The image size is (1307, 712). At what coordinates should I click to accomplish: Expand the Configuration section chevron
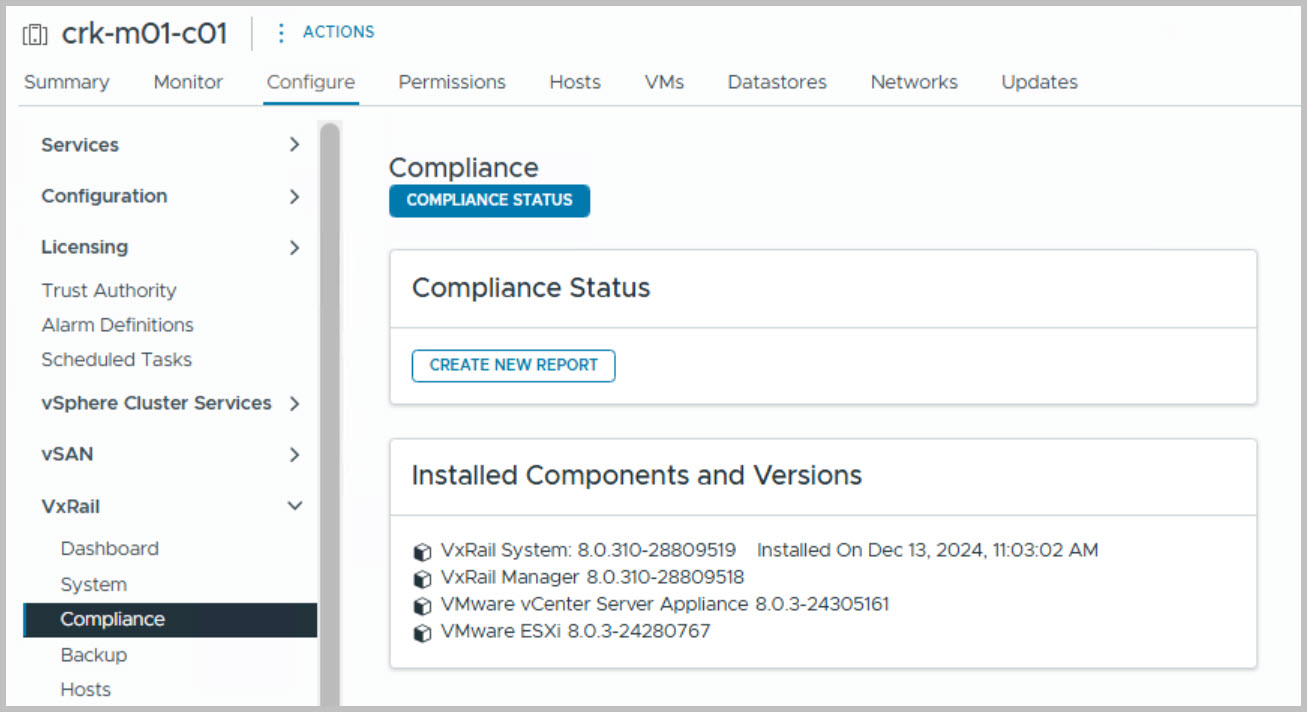(294, 196)
